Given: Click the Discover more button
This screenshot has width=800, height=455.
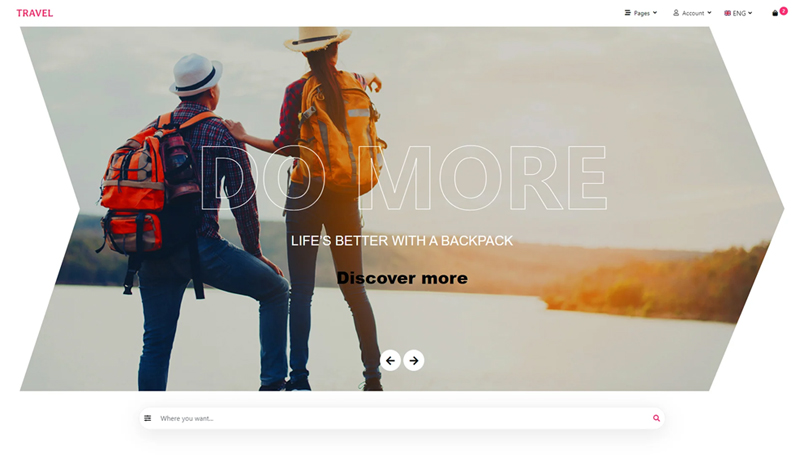Looking at the screenshot, I should tap(402, 278).
